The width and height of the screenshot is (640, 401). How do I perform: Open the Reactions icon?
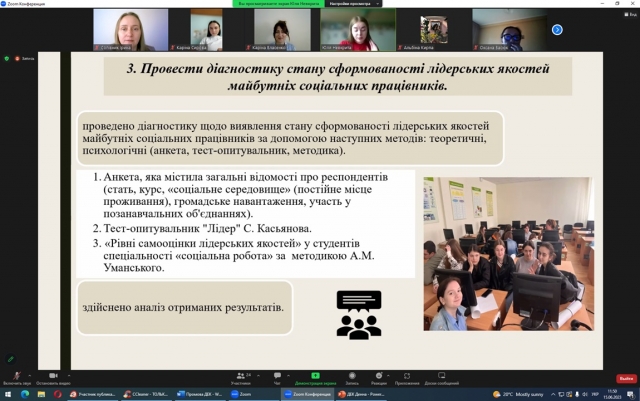379,376
